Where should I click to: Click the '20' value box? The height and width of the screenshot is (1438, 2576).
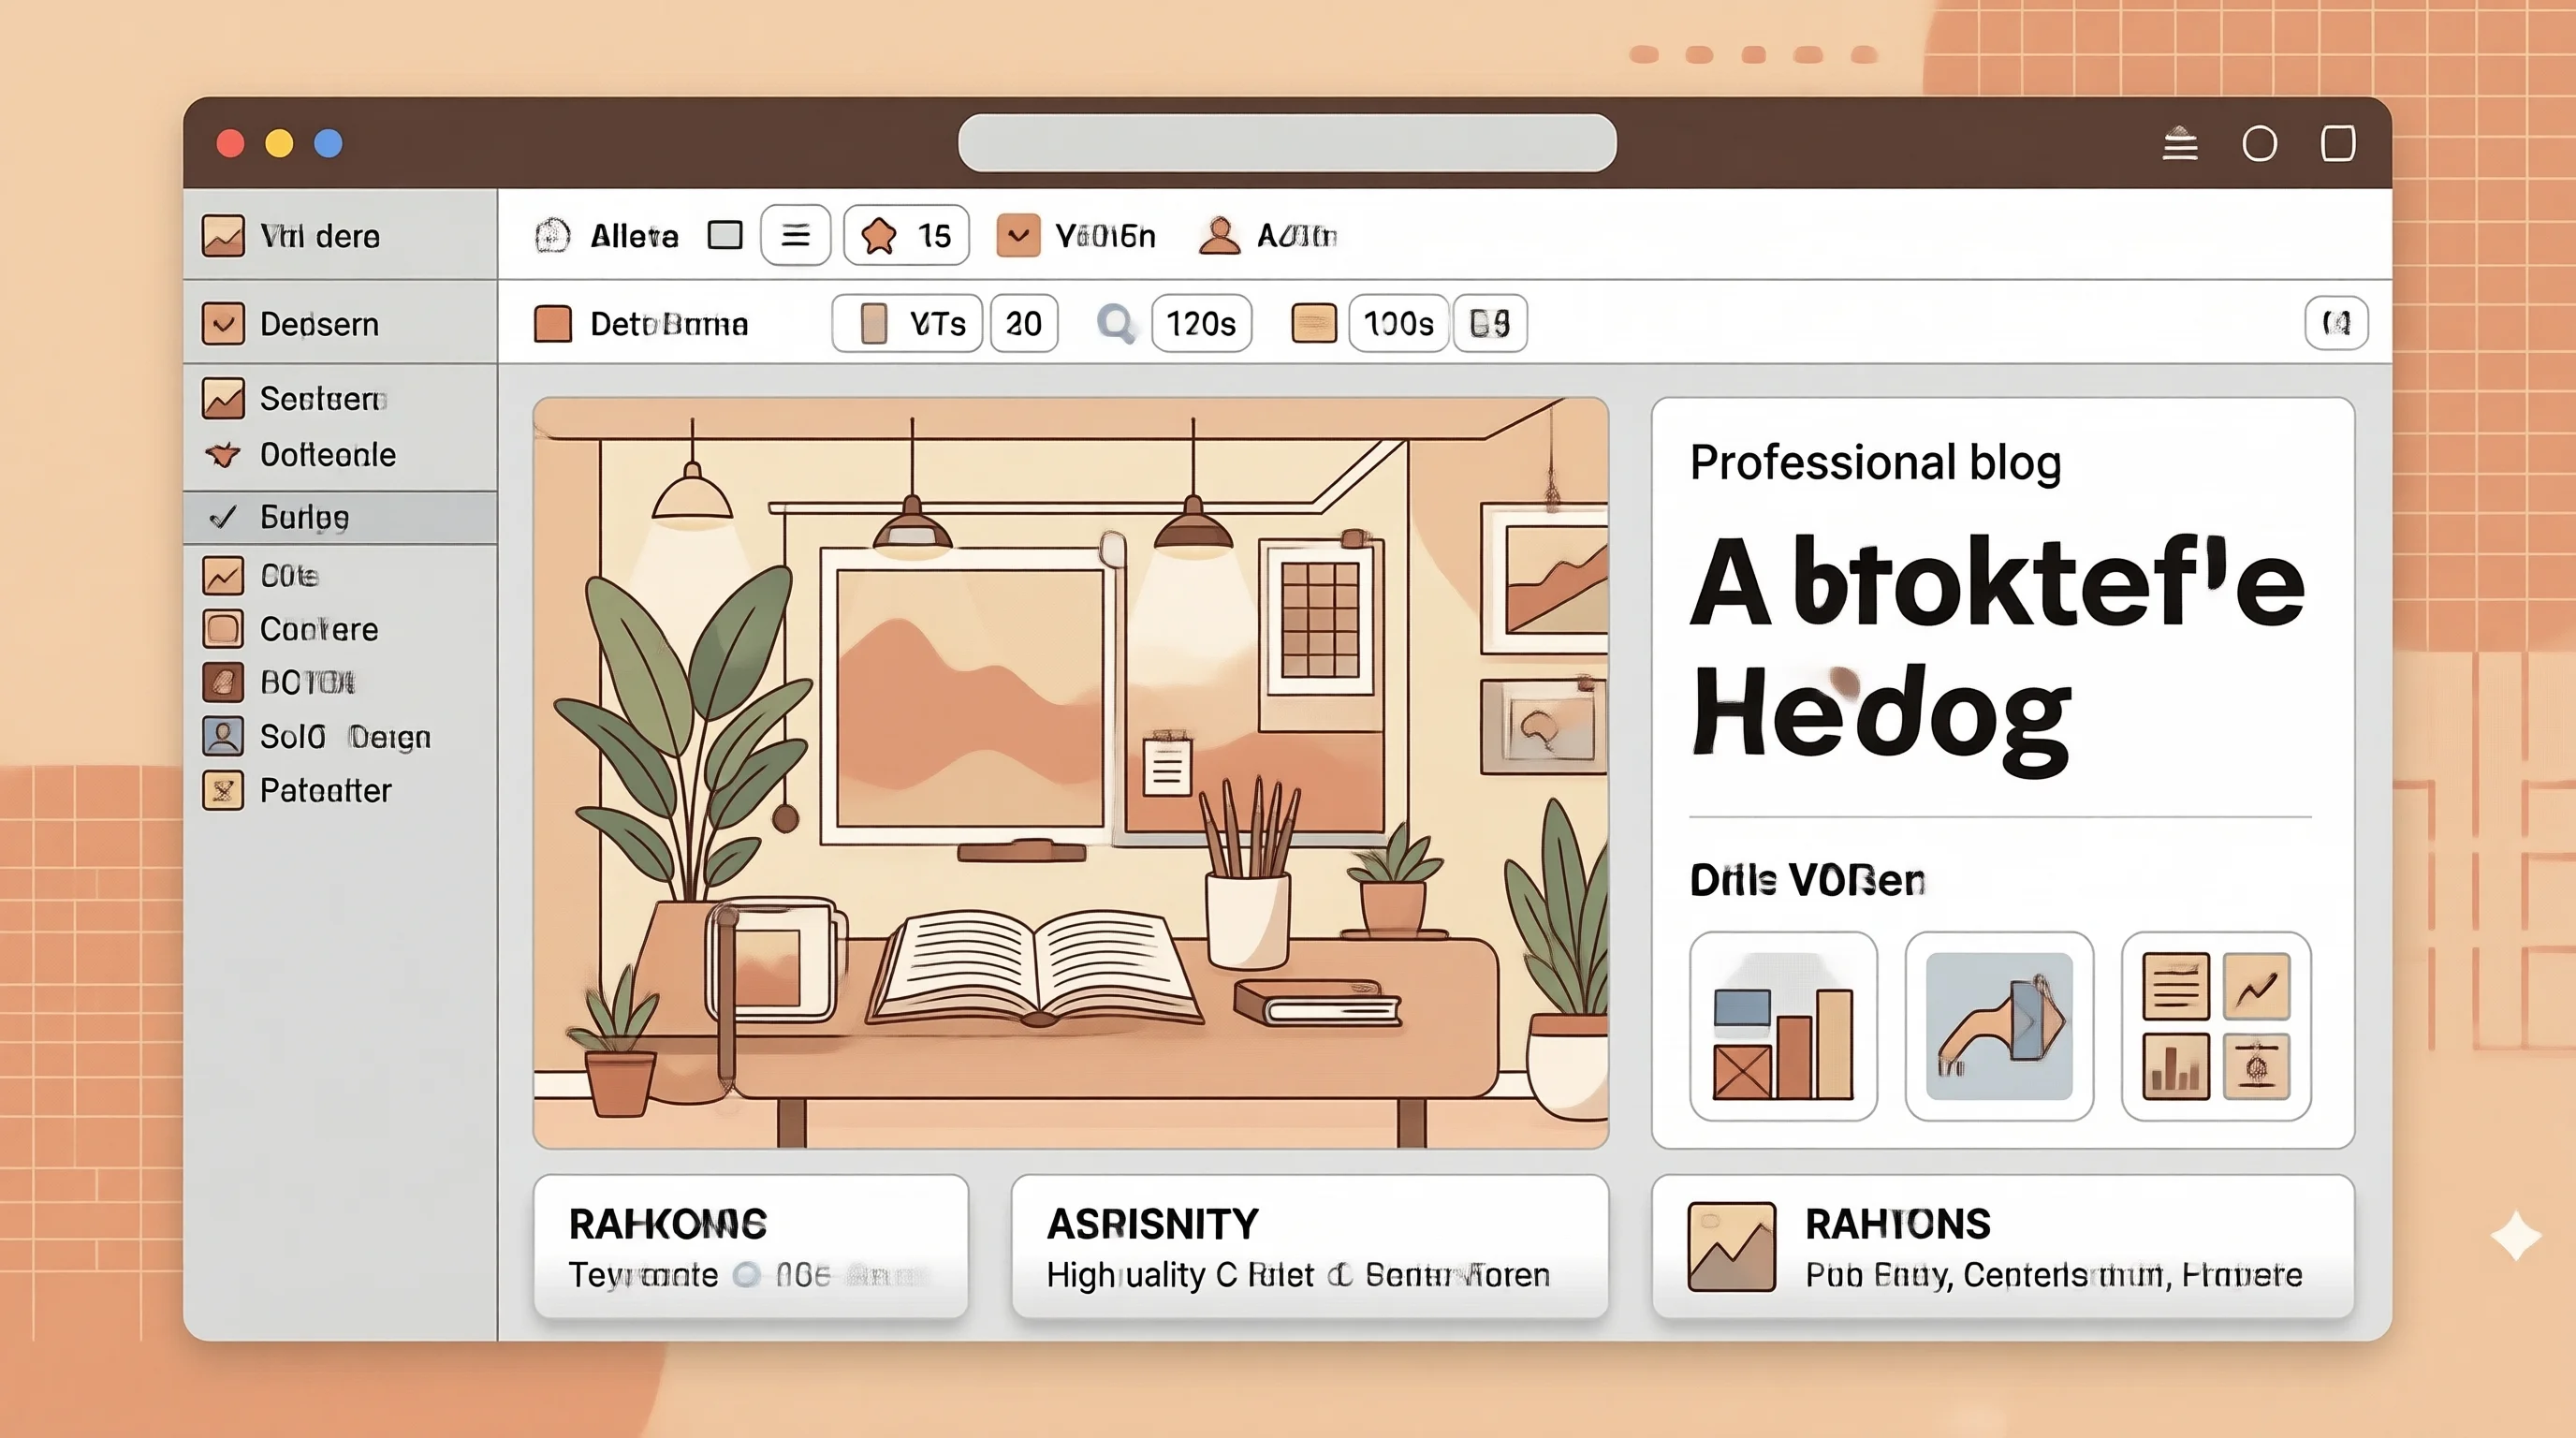point(1023,324)
